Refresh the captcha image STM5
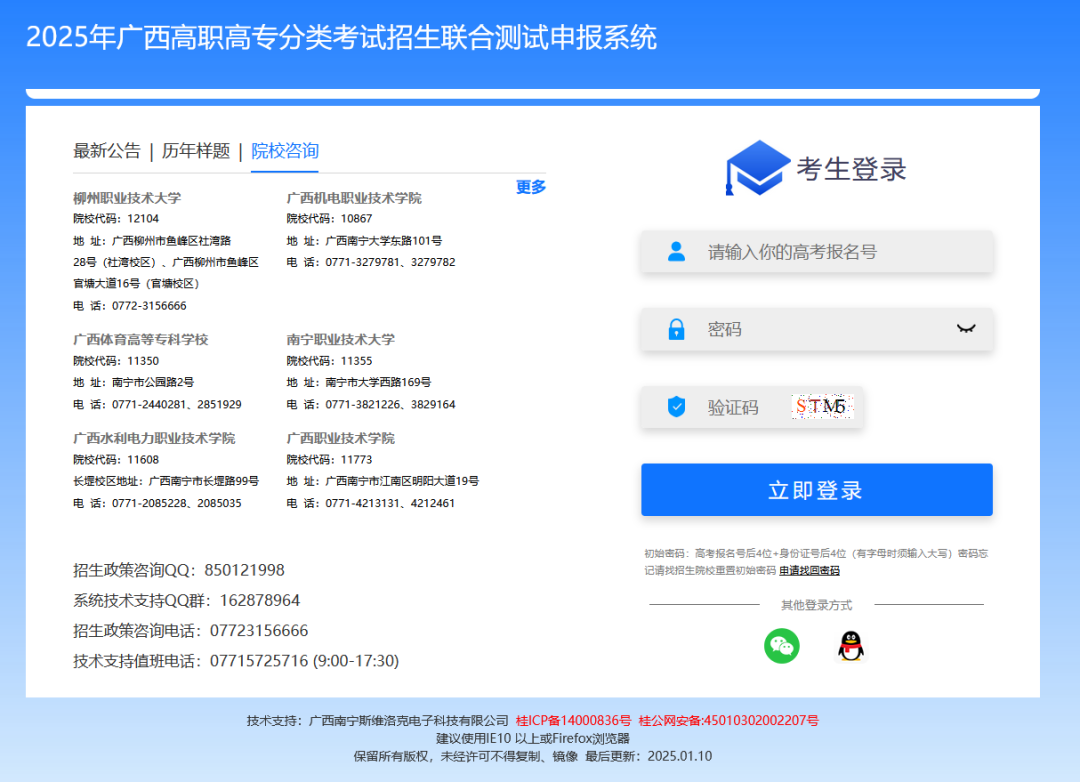The image size is (1080, 782). (x=821, y=407)
